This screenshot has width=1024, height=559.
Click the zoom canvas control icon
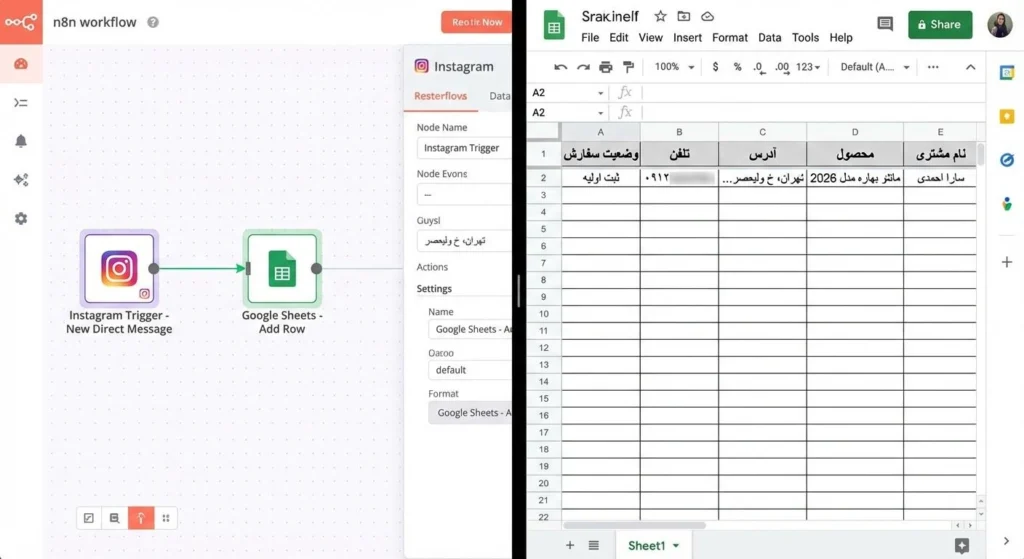point(114,518)
